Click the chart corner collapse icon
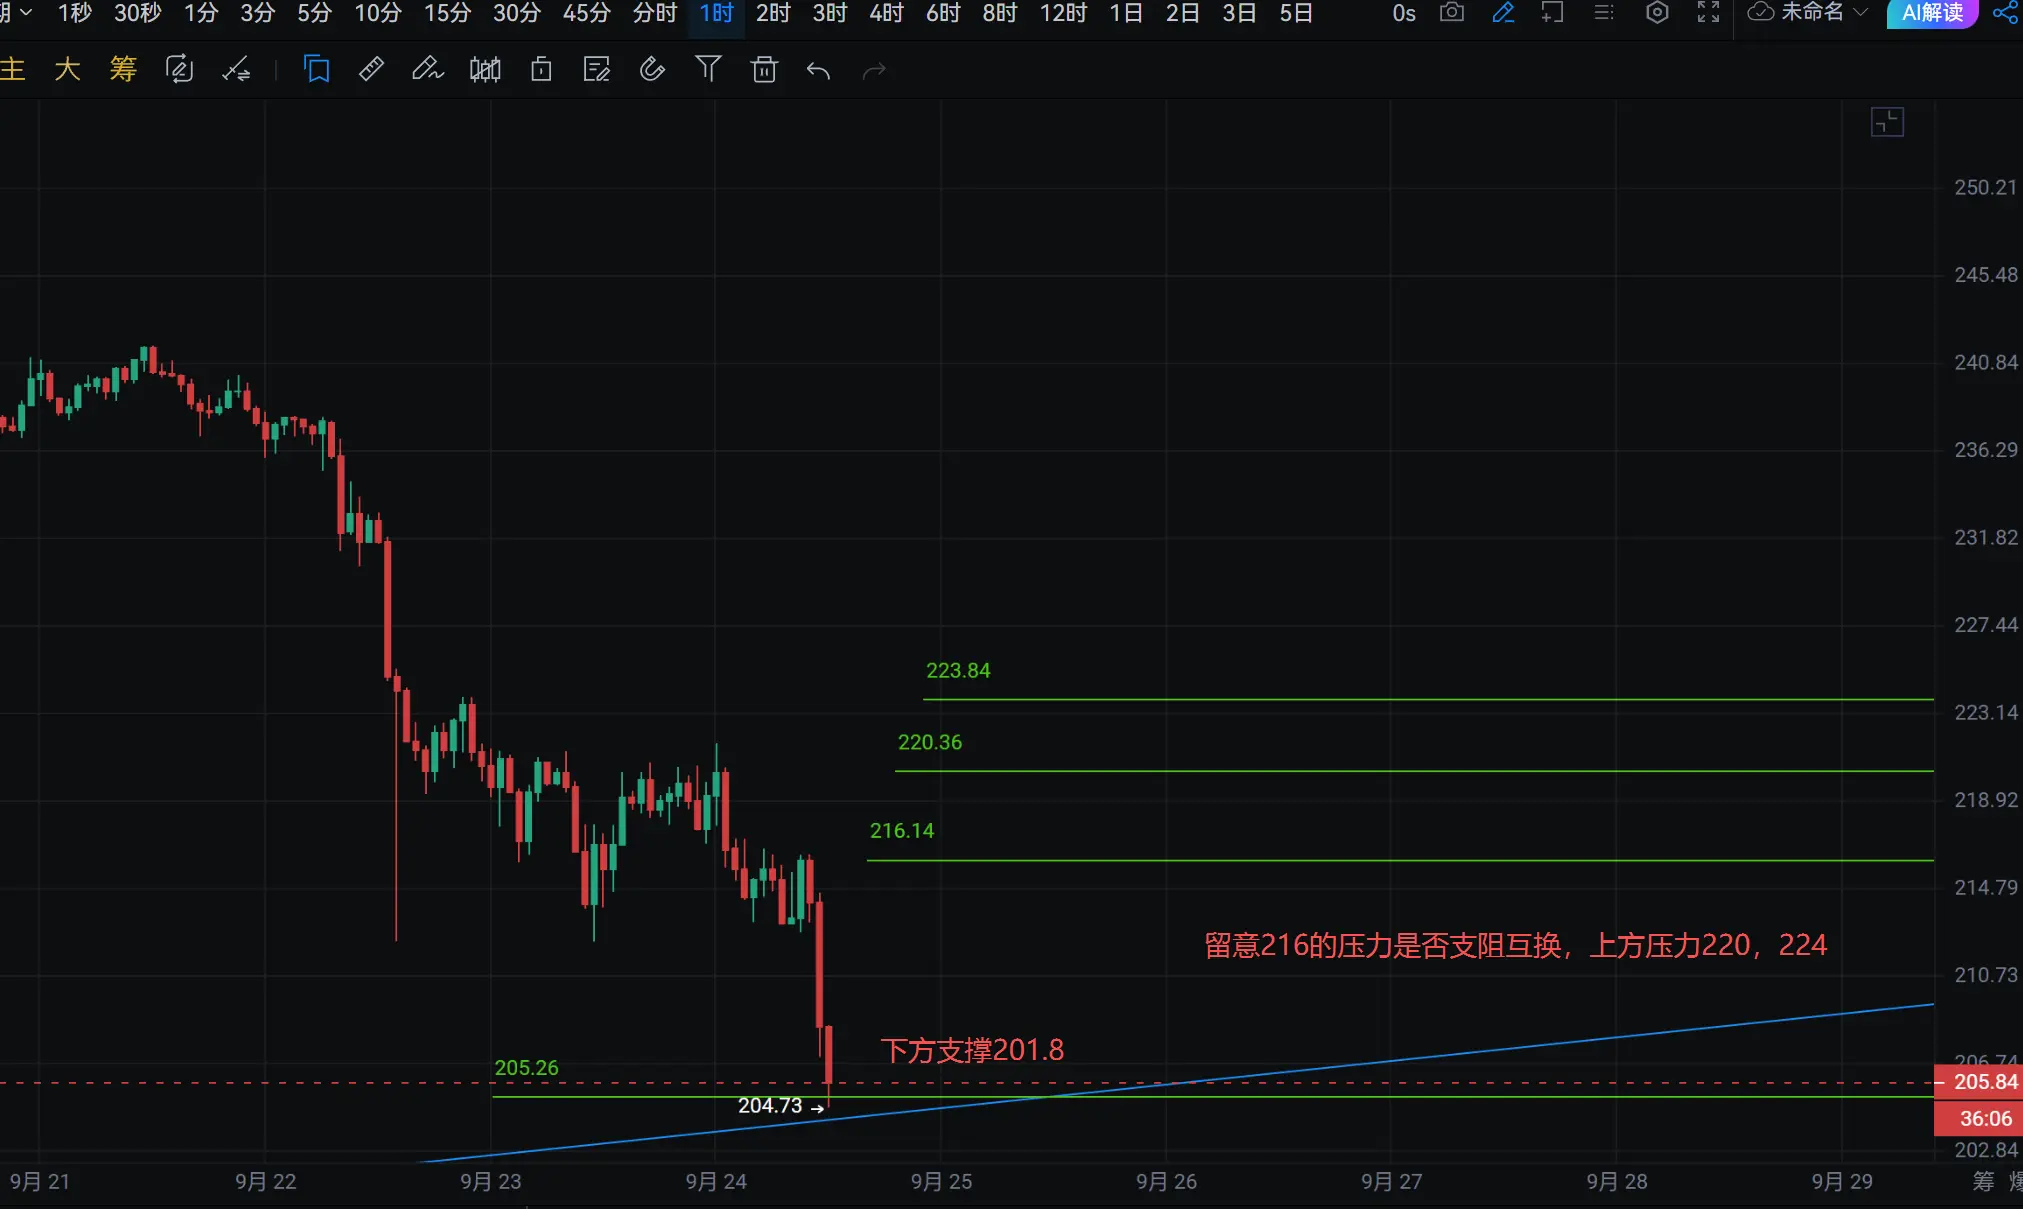This screenshot has width=2023, height=1209. [1887, 122]
